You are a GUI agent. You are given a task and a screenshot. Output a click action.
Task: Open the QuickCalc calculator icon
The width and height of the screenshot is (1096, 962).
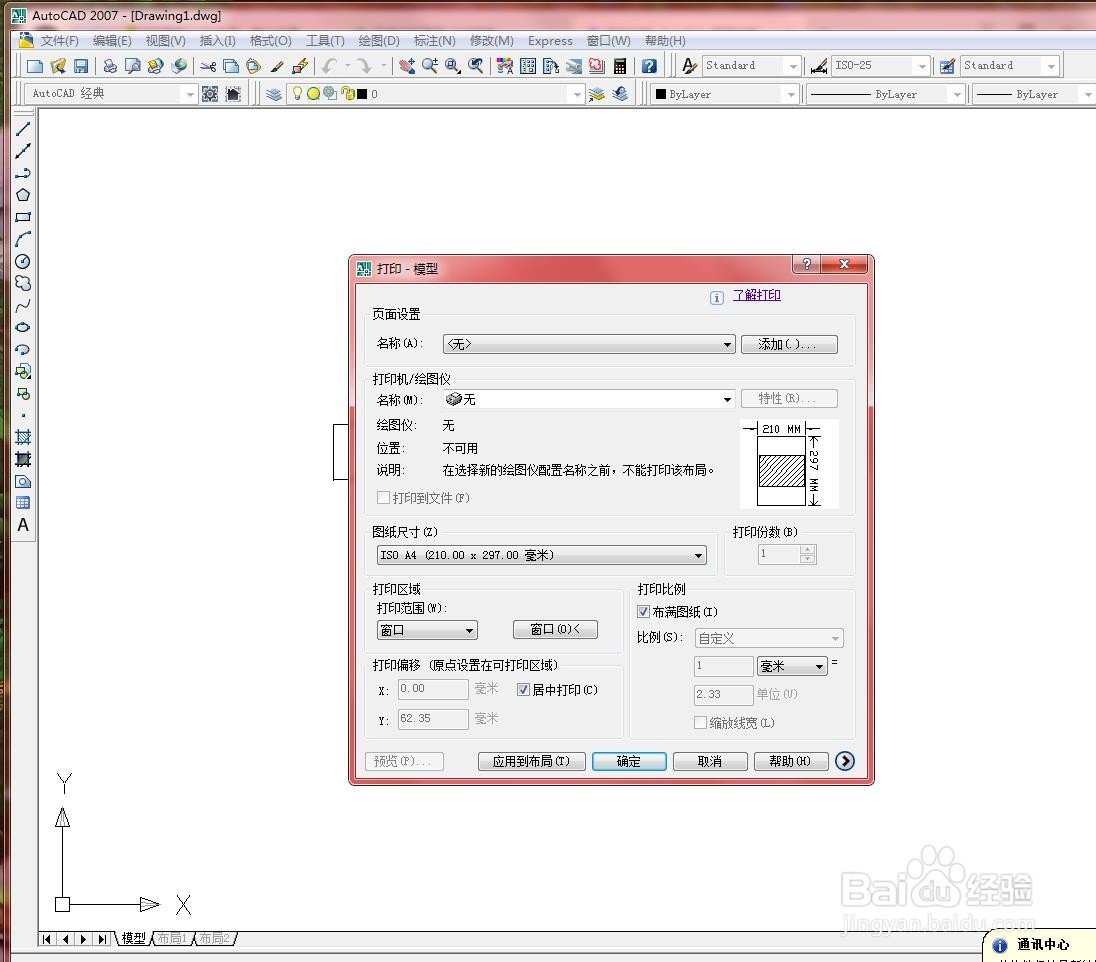(619, 66)
